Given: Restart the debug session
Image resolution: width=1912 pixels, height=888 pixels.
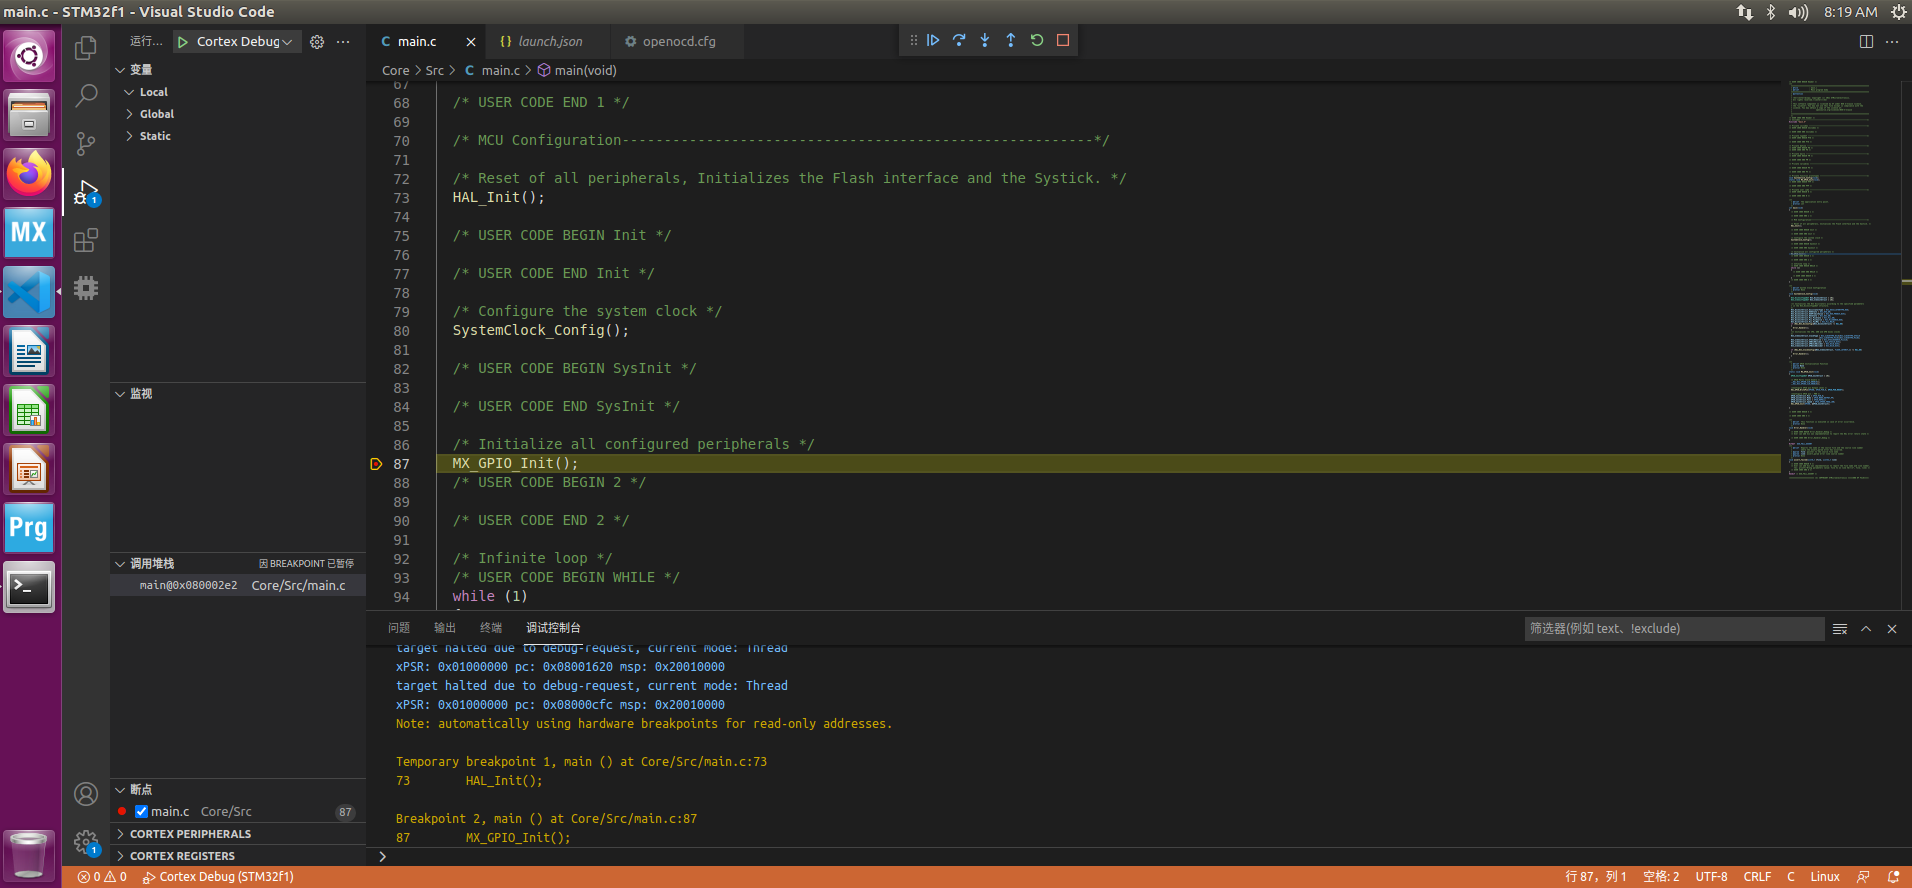Looking at the screenshot, I should [x=1037, y=40].
